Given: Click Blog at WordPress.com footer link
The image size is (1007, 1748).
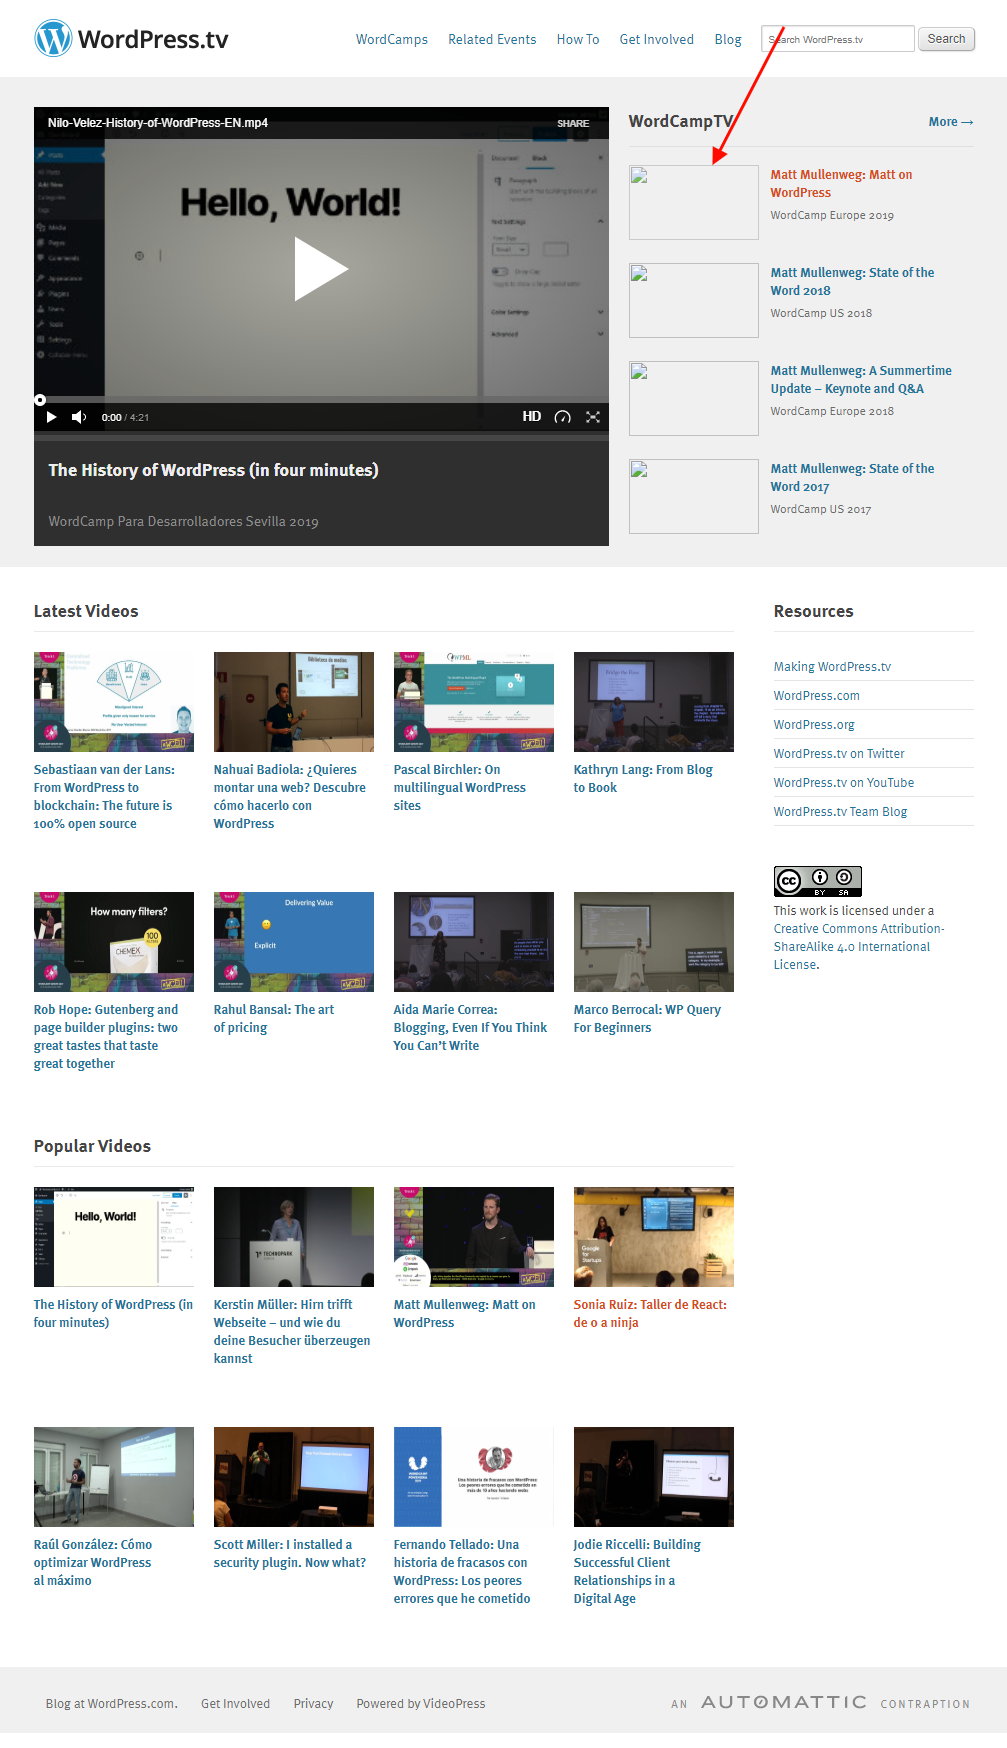Looking at the screenshot, I should click(x=112, y=1704).
